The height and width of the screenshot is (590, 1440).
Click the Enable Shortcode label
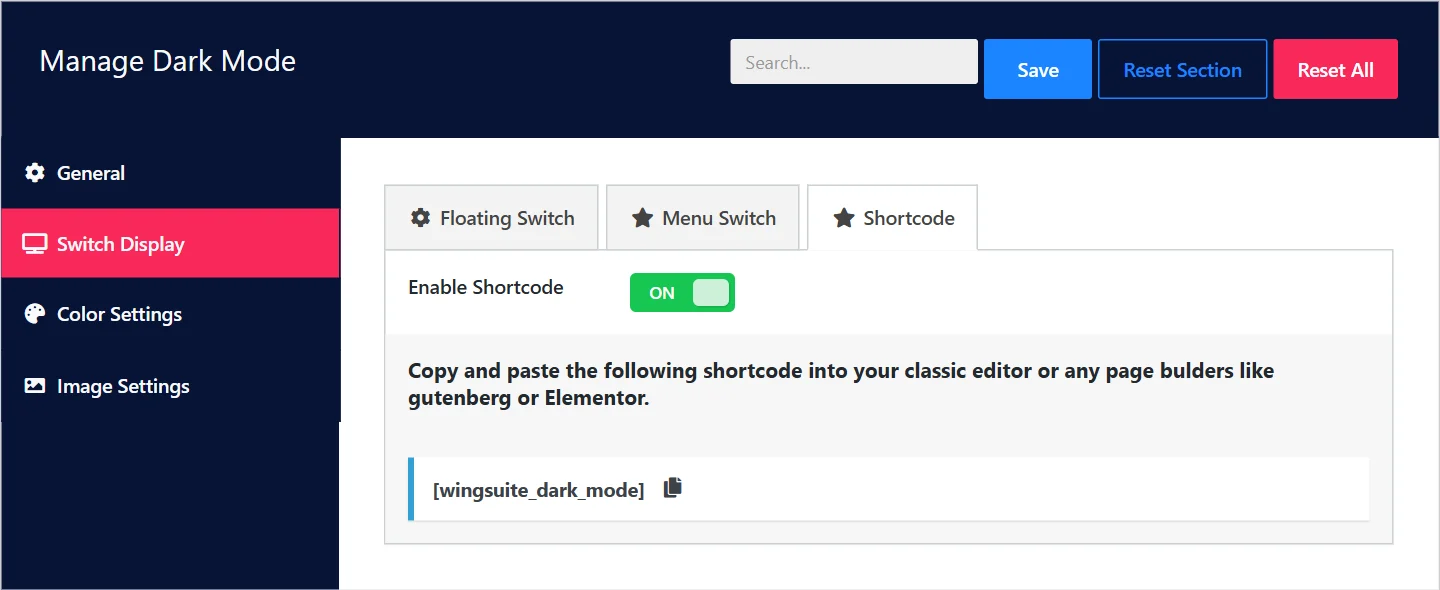coord(486,287)
